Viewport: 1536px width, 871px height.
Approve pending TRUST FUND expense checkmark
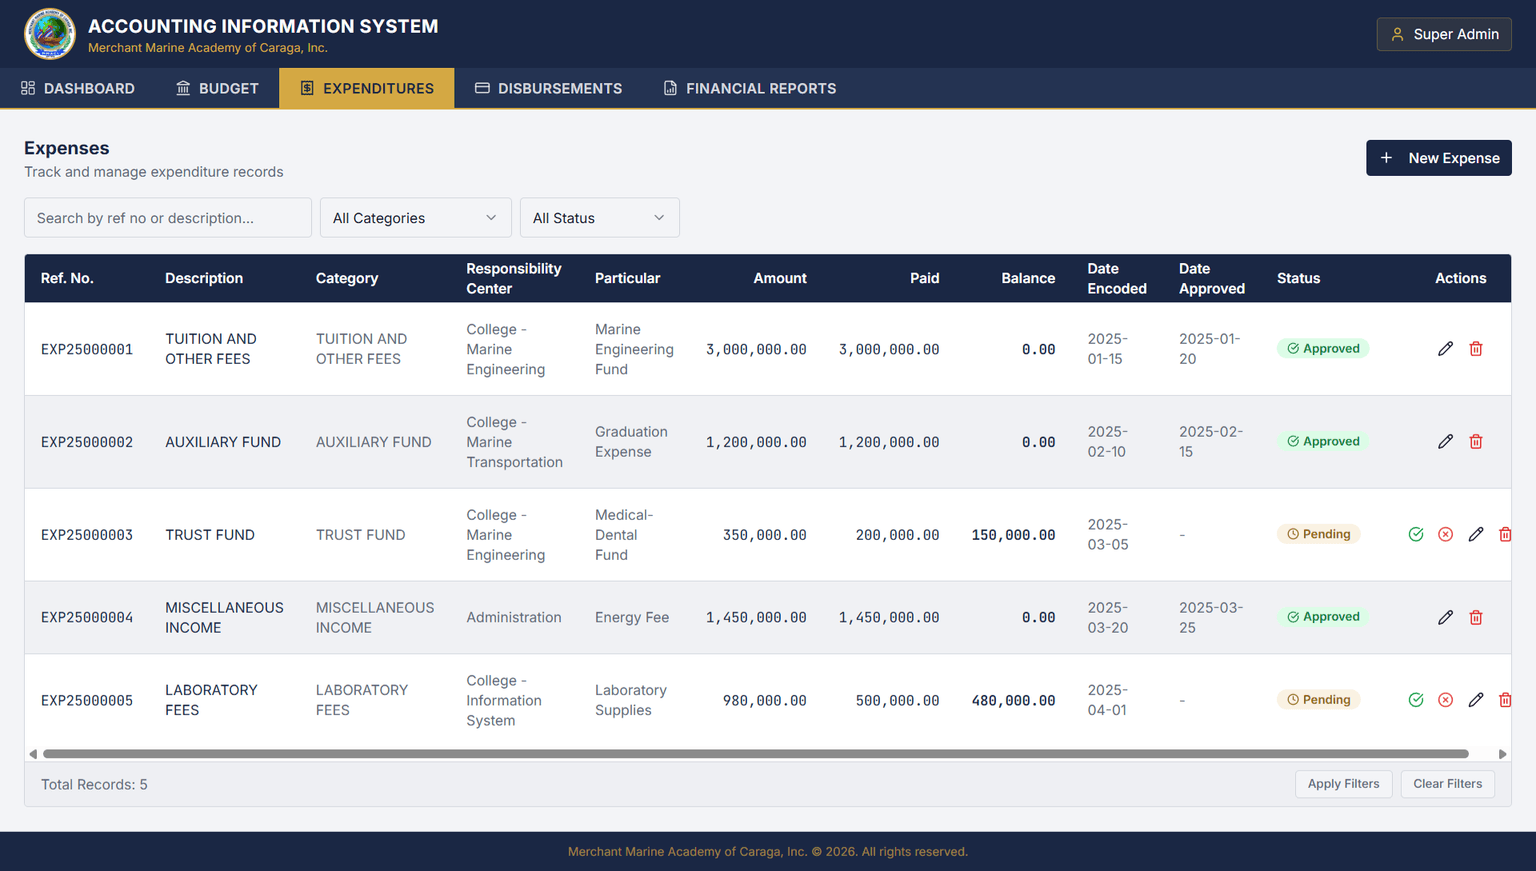pos(1416,535)
